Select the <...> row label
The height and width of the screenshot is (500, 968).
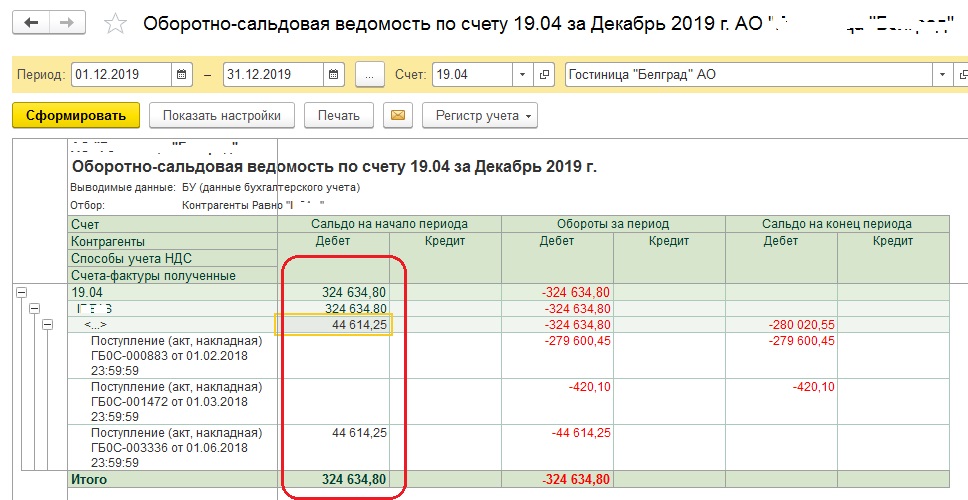pos(96,325)
